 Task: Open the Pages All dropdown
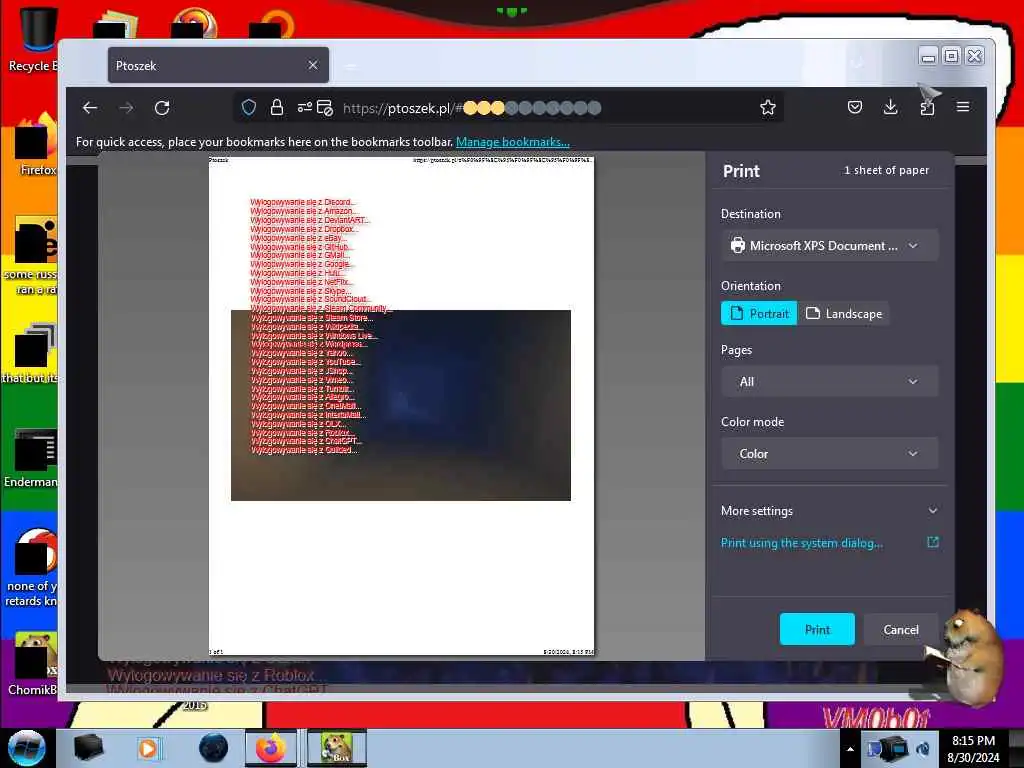[829, 381]
